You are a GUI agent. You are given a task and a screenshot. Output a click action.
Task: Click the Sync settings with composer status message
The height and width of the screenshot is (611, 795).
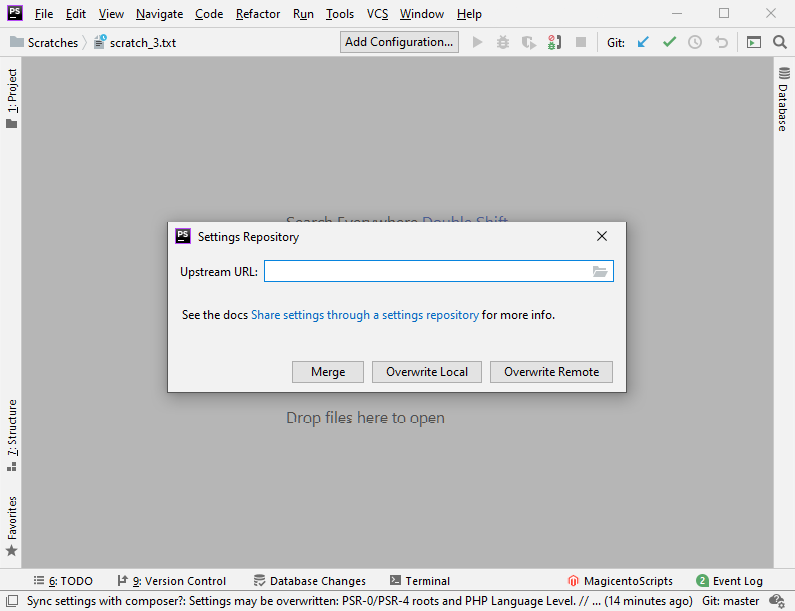pos(359,601)
